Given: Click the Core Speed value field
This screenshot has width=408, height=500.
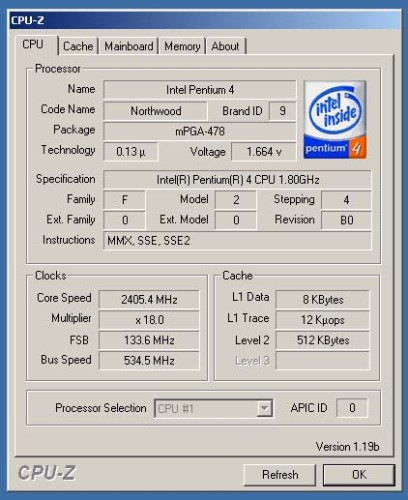Looking at the screenshot, I should pos(149,299).
